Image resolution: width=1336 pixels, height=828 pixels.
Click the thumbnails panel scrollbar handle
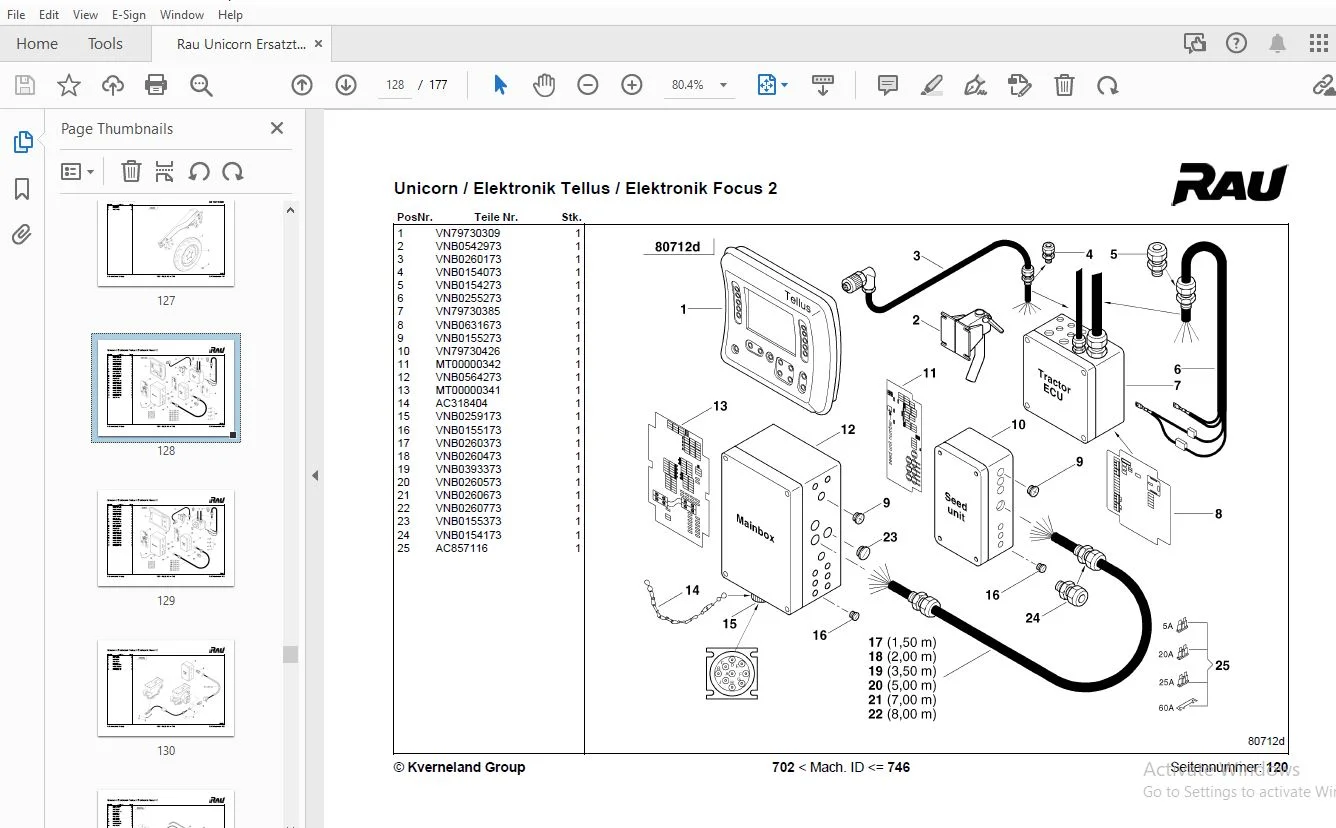click(x=290, y=654)
